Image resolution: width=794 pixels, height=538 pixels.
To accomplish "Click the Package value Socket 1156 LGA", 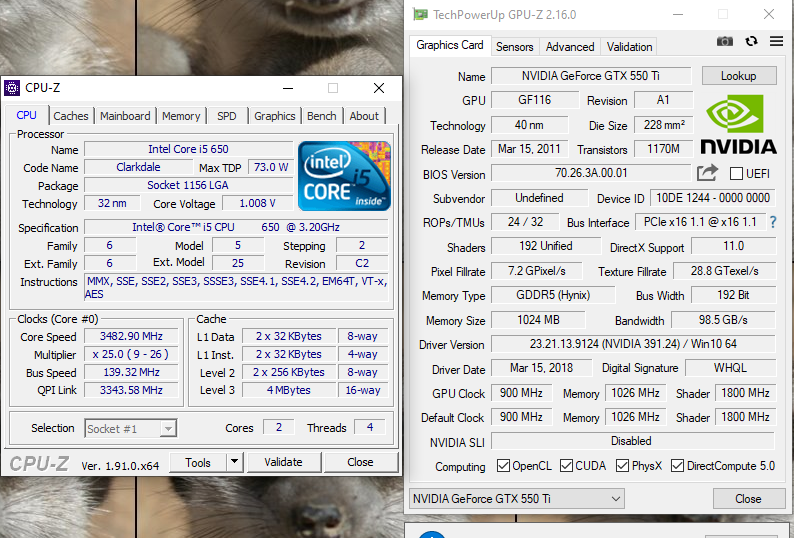I will [188, 185].
